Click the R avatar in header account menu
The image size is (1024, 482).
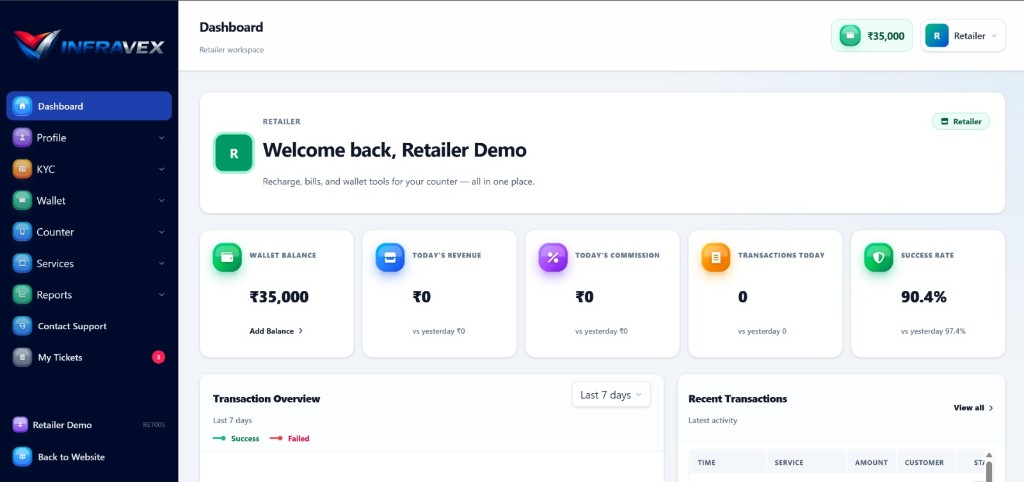tap(936, 36)
